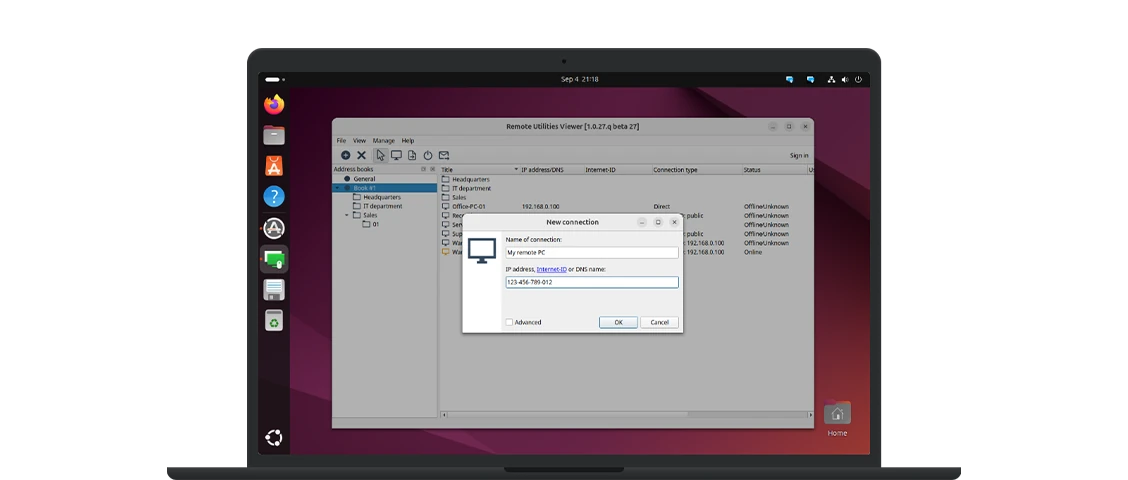
Task: Enable the Advanced checkbox
Action: 509,322
